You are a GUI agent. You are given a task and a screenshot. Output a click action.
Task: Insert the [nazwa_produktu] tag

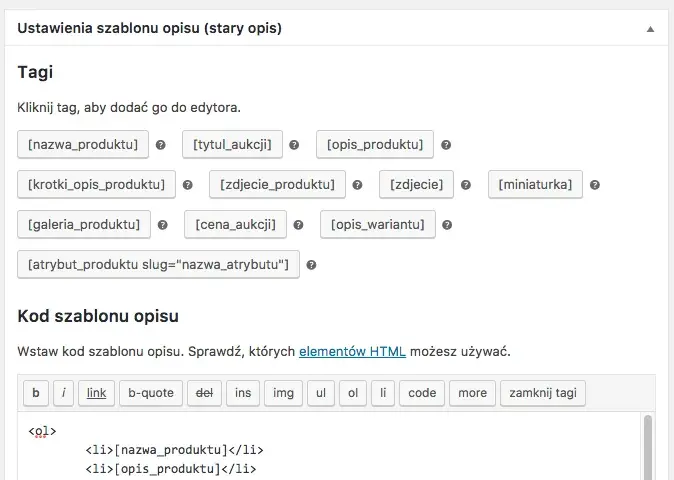pos(83,144)
